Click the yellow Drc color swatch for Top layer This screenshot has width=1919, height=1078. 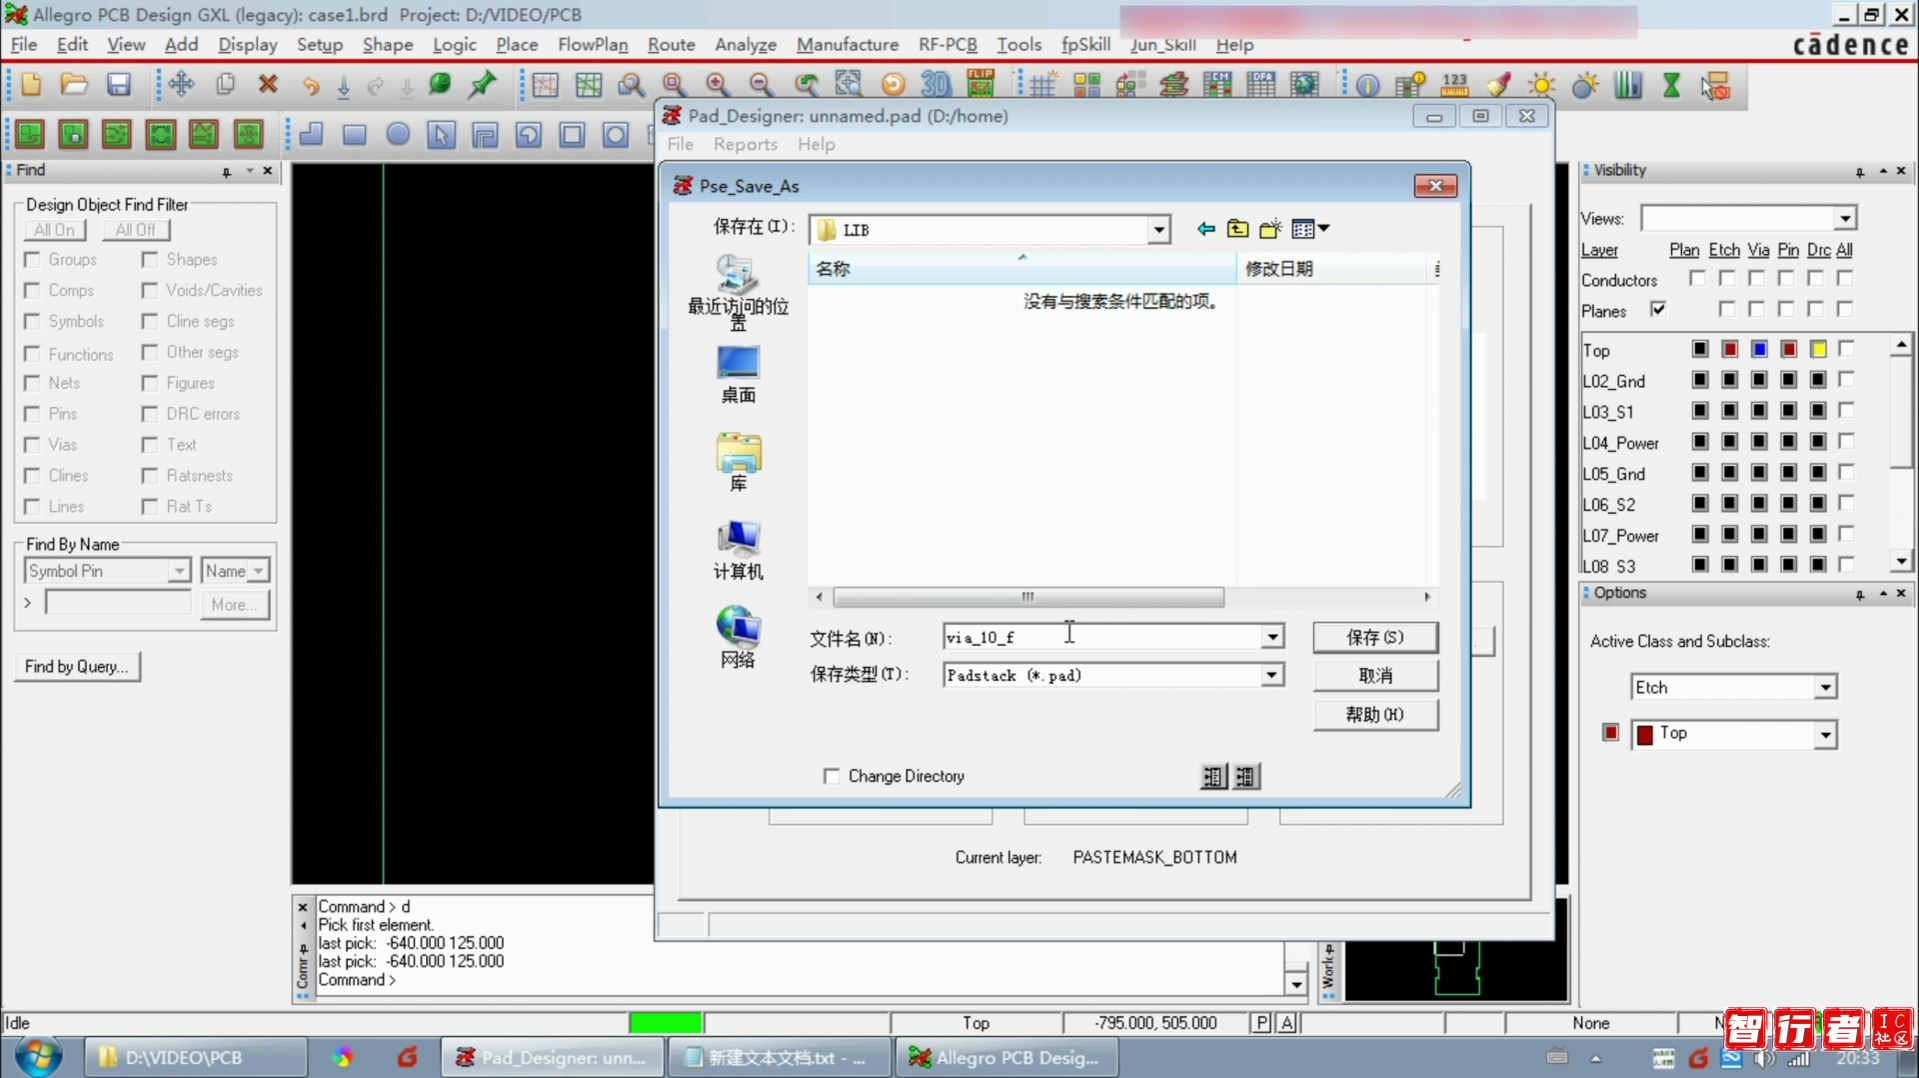point(1818,349)
